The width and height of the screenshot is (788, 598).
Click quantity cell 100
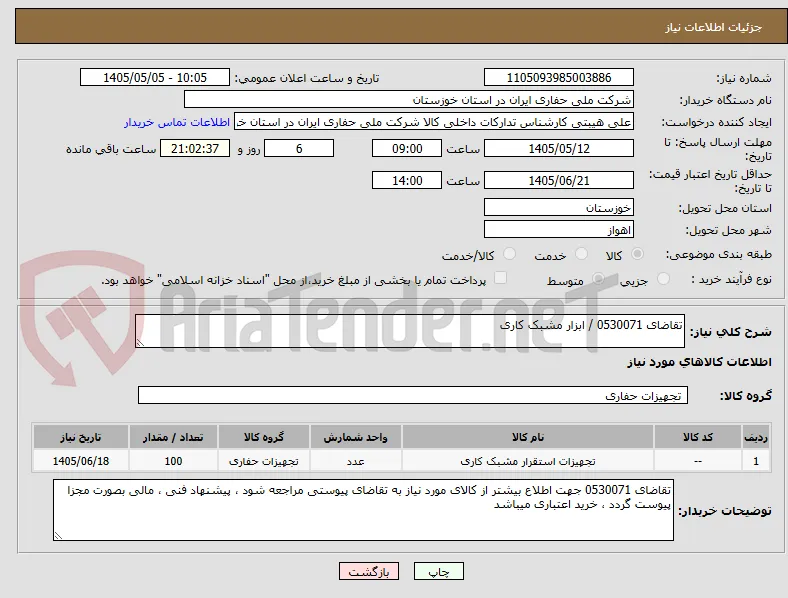tap(173, 461)
